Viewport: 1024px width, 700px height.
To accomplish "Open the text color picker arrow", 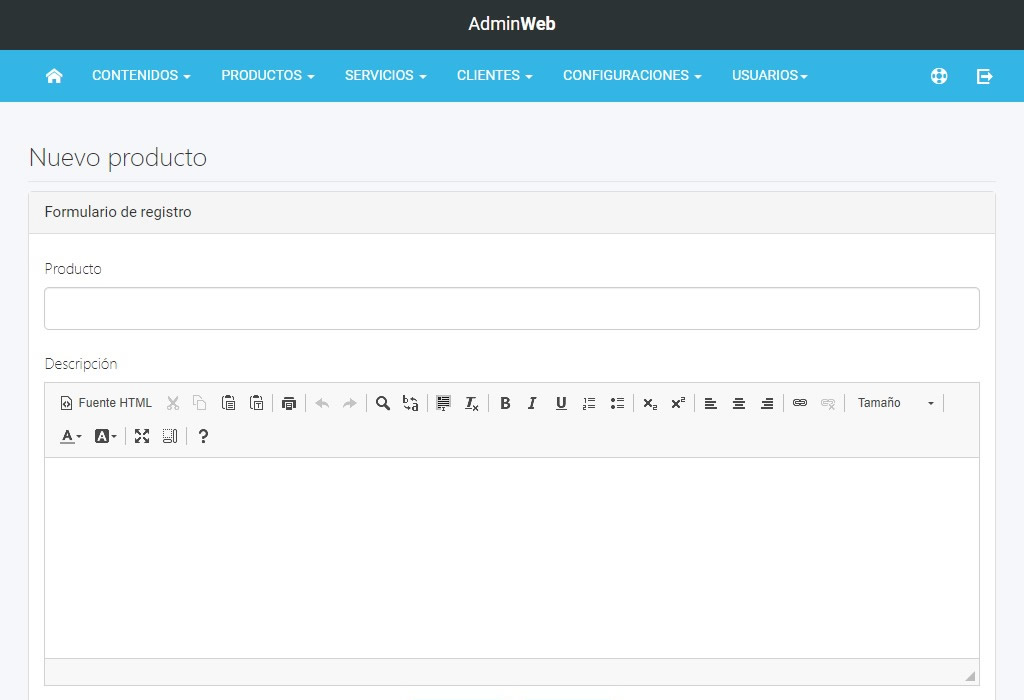I will pos(78,436).
